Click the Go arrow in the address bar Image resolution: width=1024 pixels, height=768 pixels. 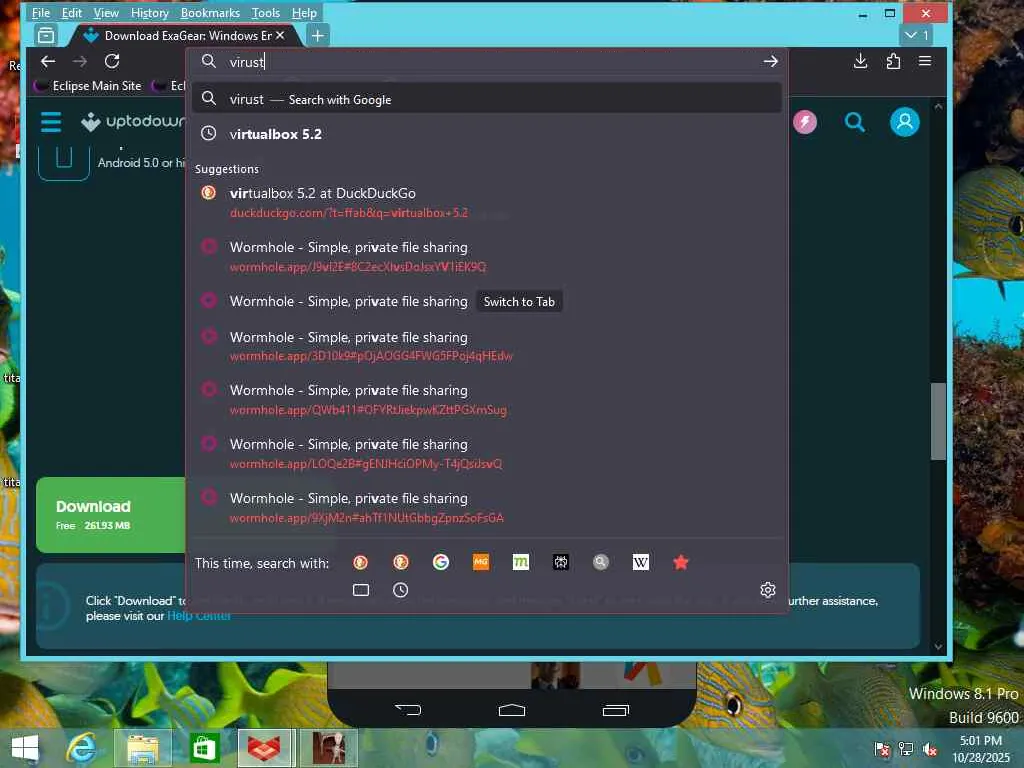[x=771, y=61]
